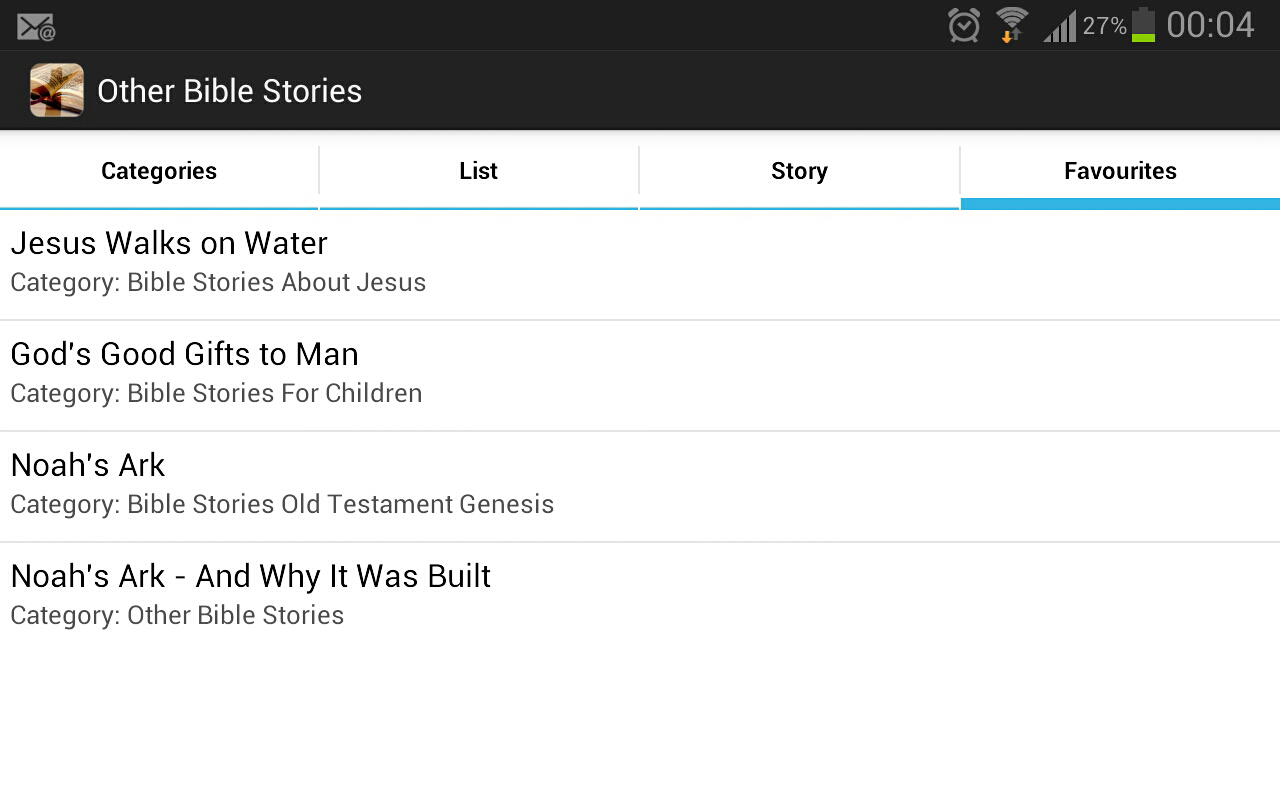Tap Category: Bible Stories About Jesus subtitle
This screenshot has width=1280, height=800.
tap(218, 283)
